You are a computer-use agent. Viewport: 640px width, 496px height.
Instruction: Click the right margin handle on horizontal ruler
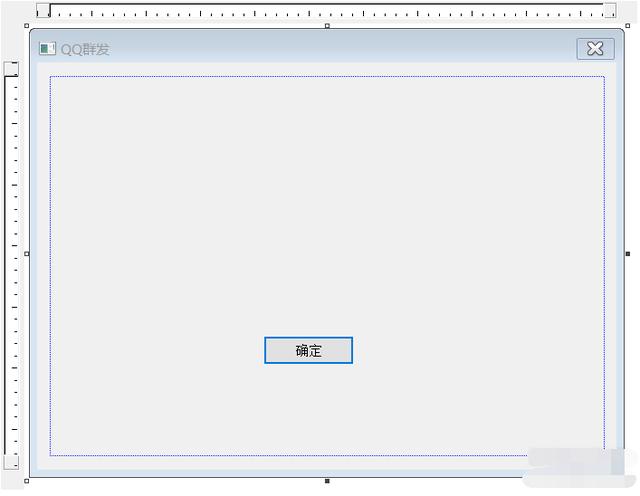(610, 10)
